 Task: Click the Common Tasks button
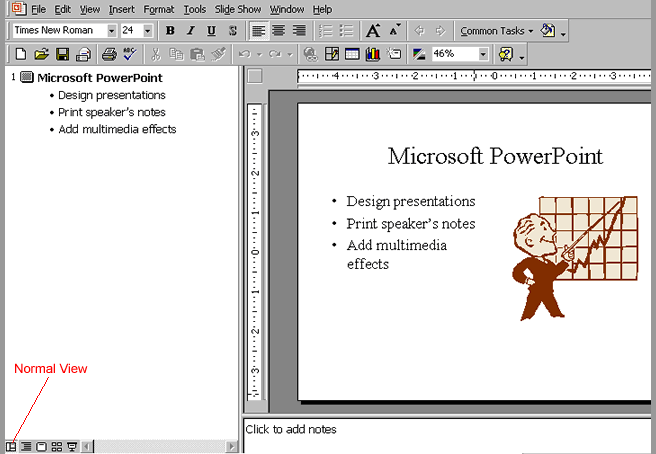[496, 31]
